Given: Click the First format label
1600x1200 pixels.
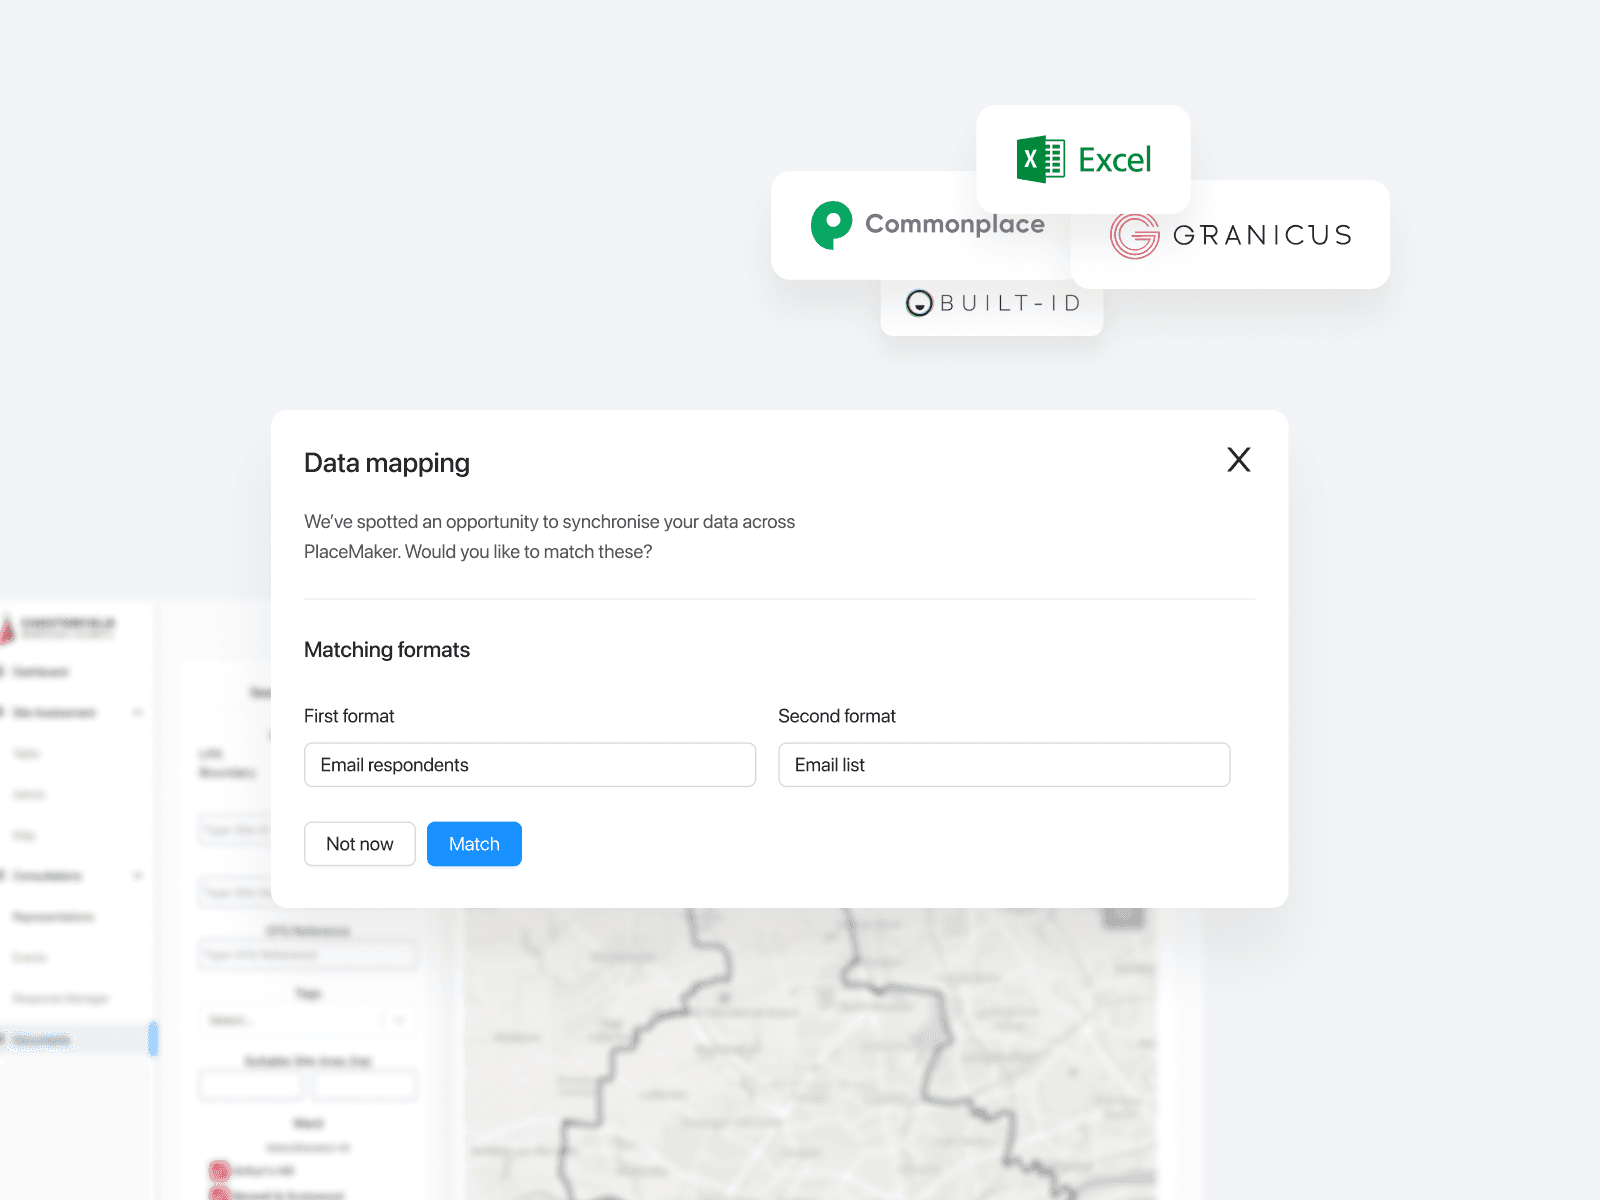Looking at the screenshot, I should [x=349, y=716].
